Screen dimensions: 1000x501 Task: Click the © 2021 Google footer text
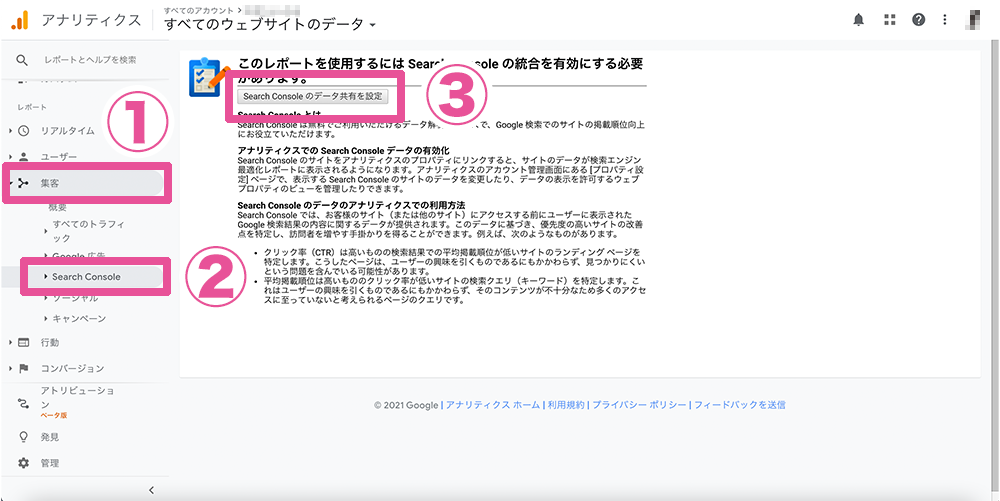point(406,405)
